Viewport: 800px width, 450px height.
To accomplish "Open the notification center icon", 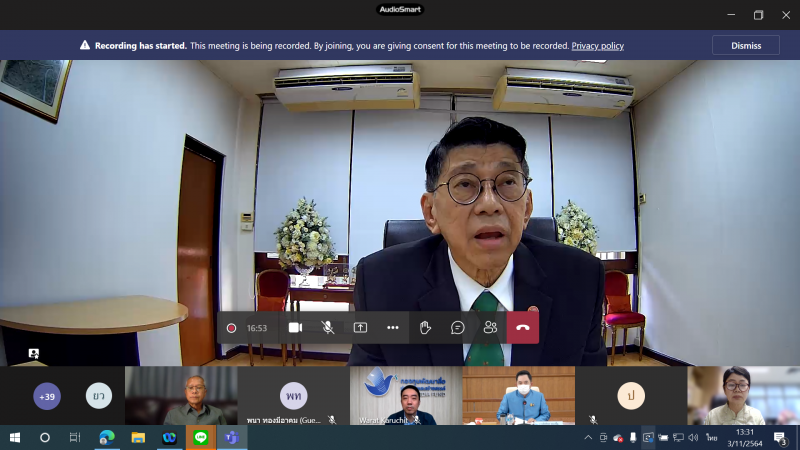I will (780, 438).
